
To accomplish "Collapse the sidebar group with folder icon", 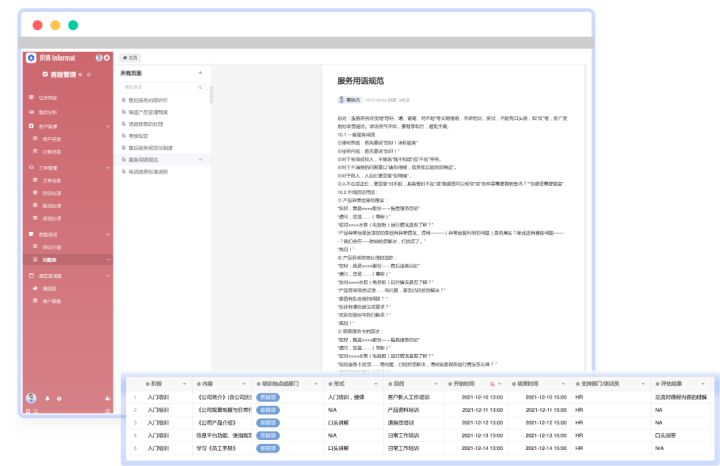I will [x=108, y=275].
